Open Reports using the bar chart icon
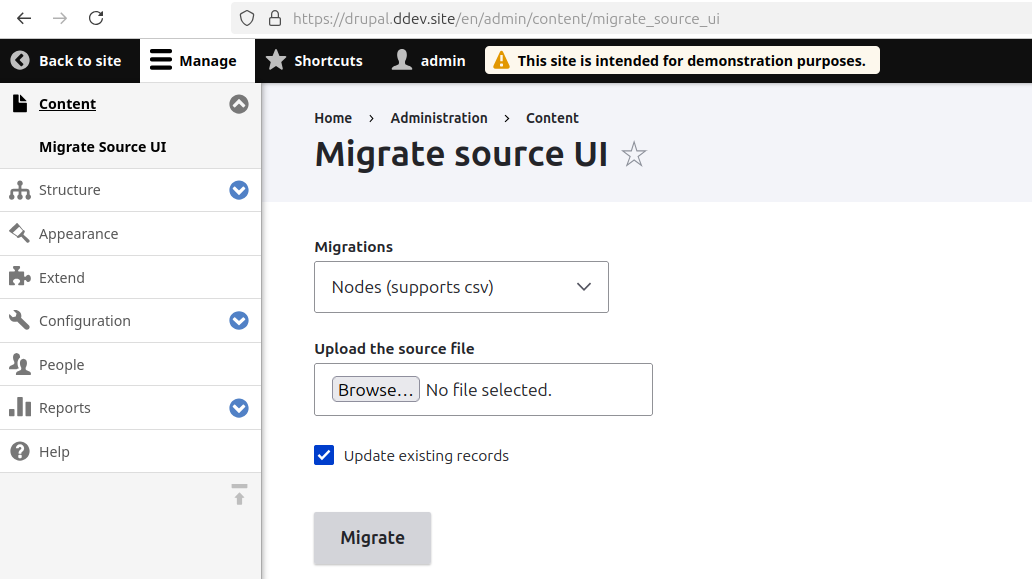Image resolution: width=1032 pixels, height=579 pixels. point(18,407)
